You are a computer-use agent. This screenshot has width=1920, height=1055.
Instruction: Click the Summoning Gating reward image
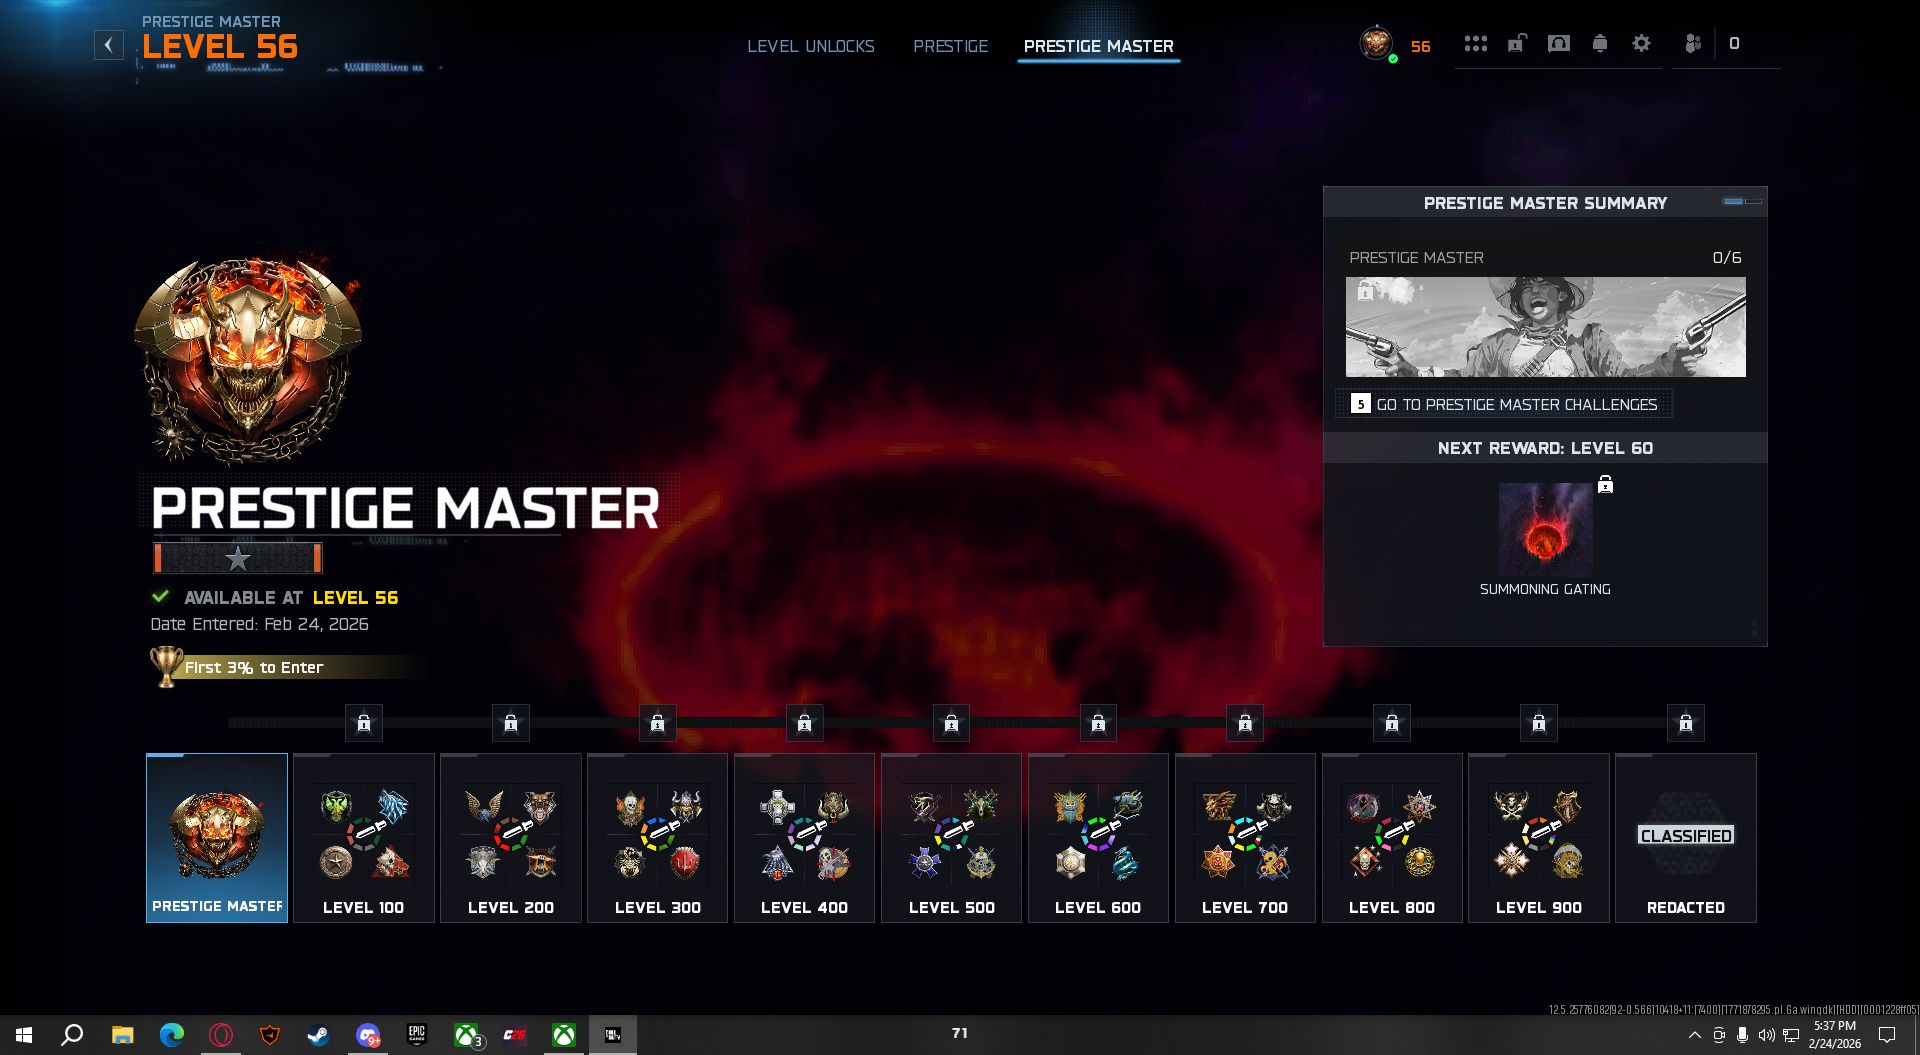click(1545, 530)
